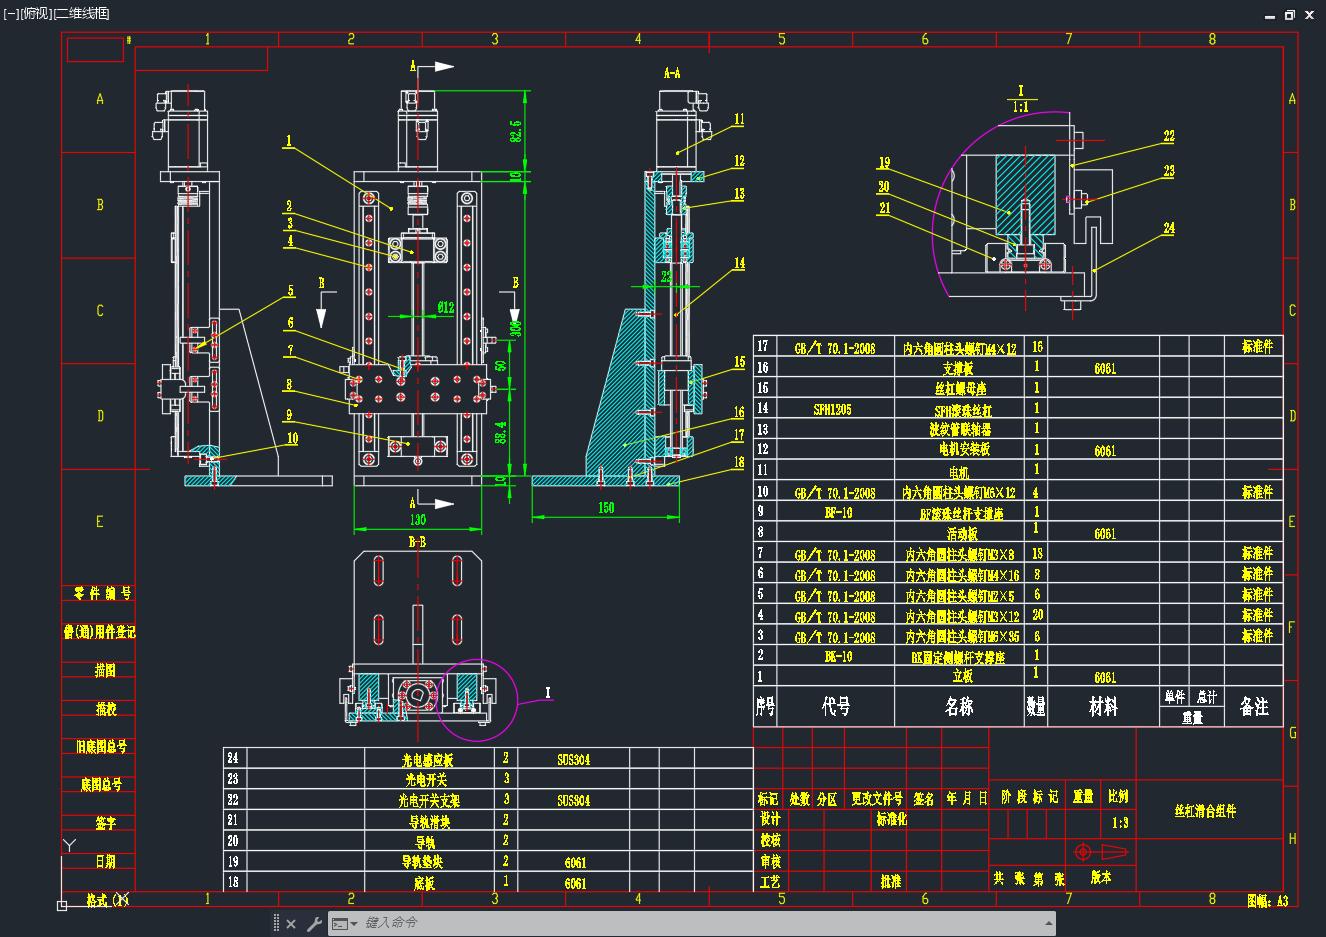Image resolution: width=1326 pixels, height=937 pixels.
Task: Select the title block label "工艺"
Action: pos(770,882)
